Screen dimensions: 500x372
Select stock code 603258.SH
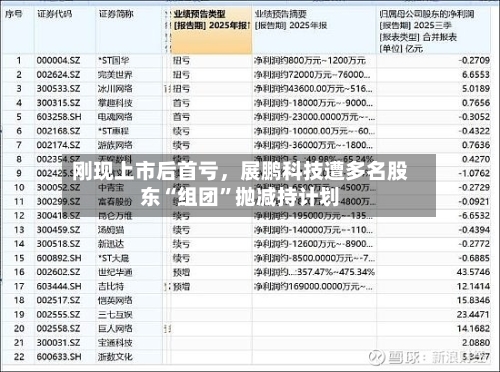59,117
